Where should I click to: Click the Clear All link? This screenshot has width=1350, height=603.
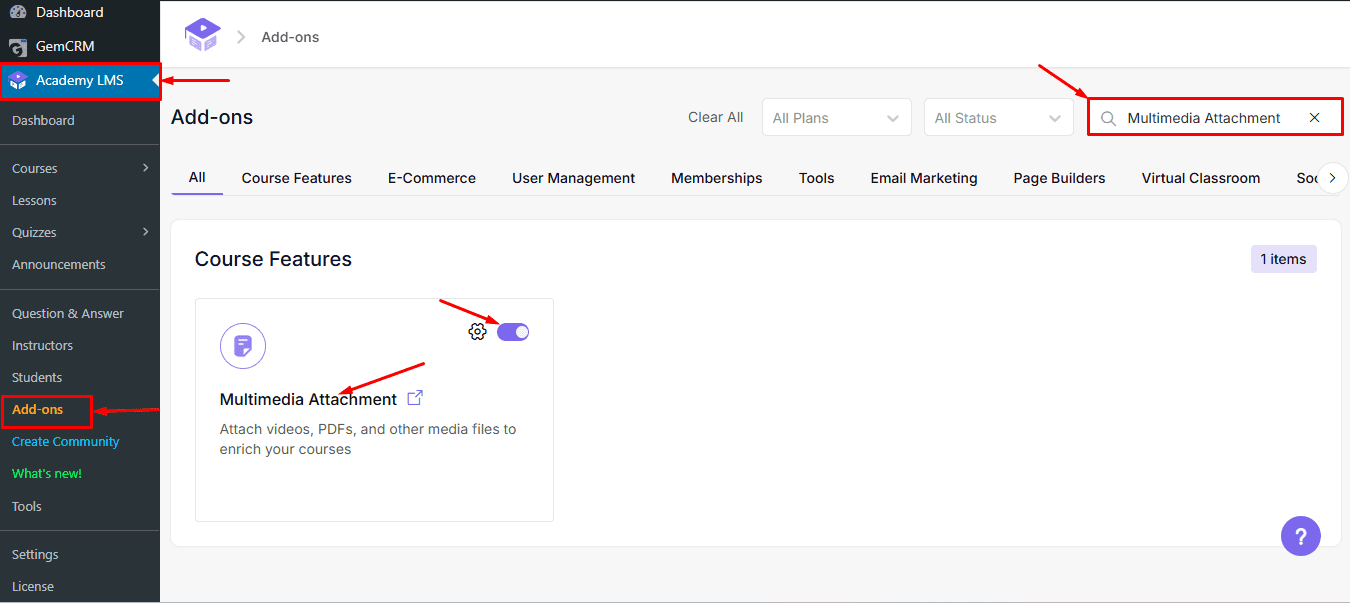click(x=715, y=117)
